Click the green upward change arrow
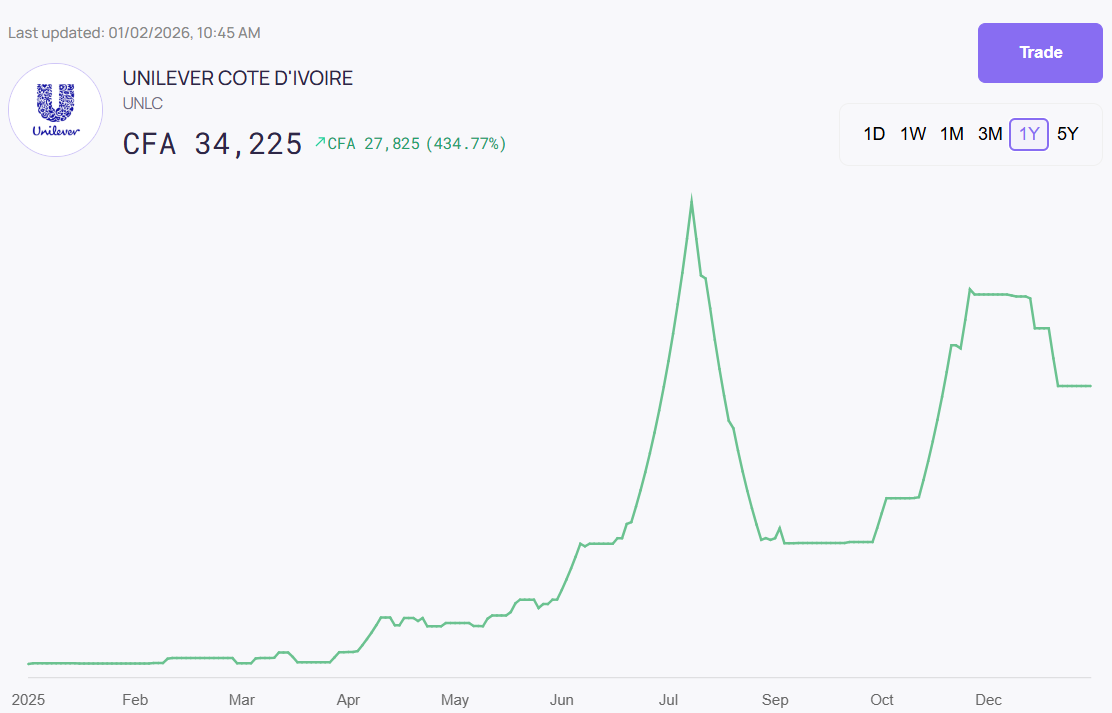 coord(320,143)
